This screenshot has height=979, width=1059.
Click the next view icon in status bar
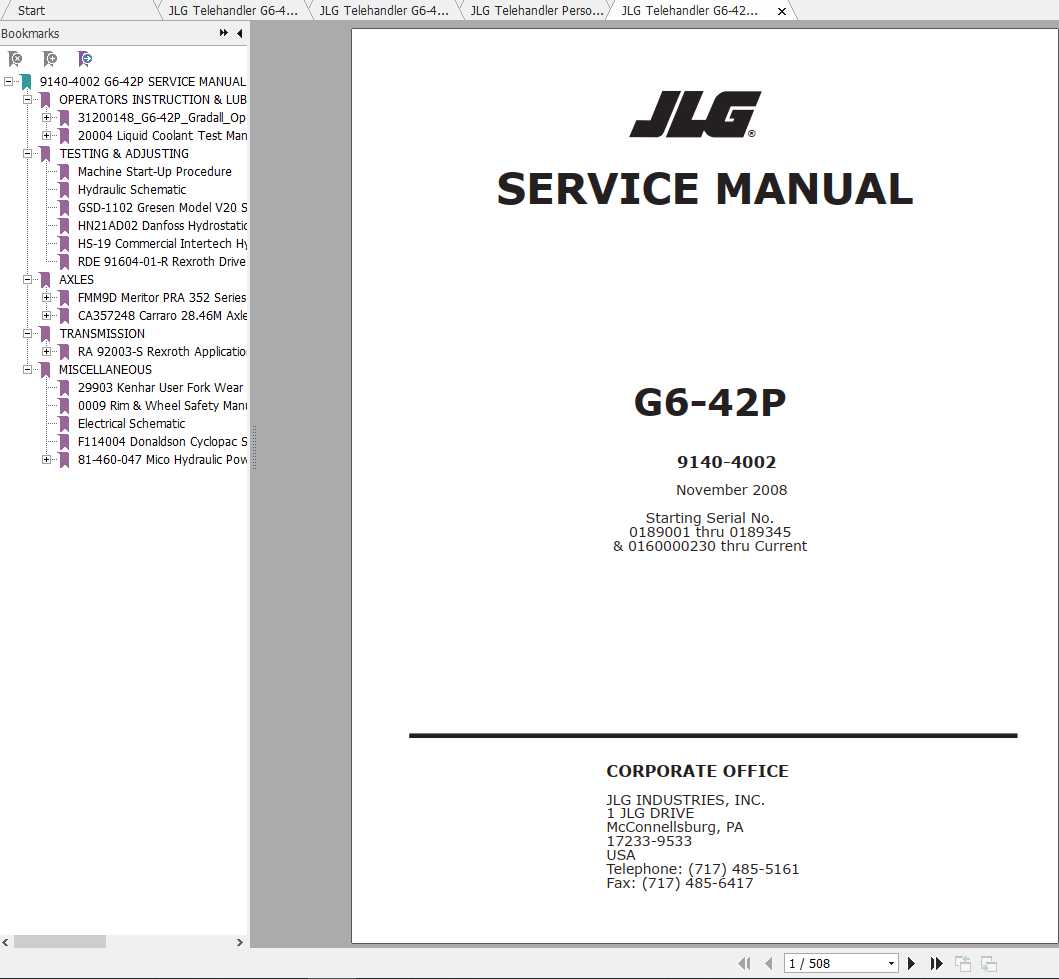point(989,963)
